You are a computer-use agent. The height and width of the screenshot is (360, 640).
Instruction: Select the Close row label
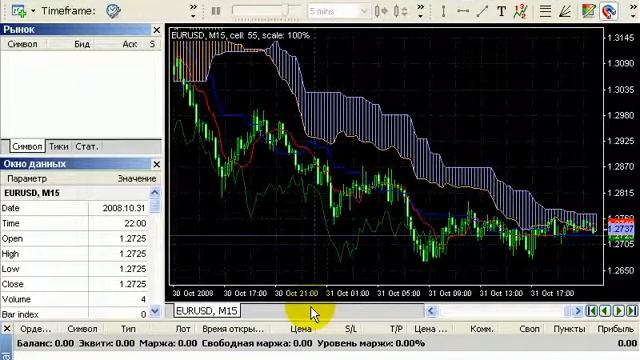(13, 284)
